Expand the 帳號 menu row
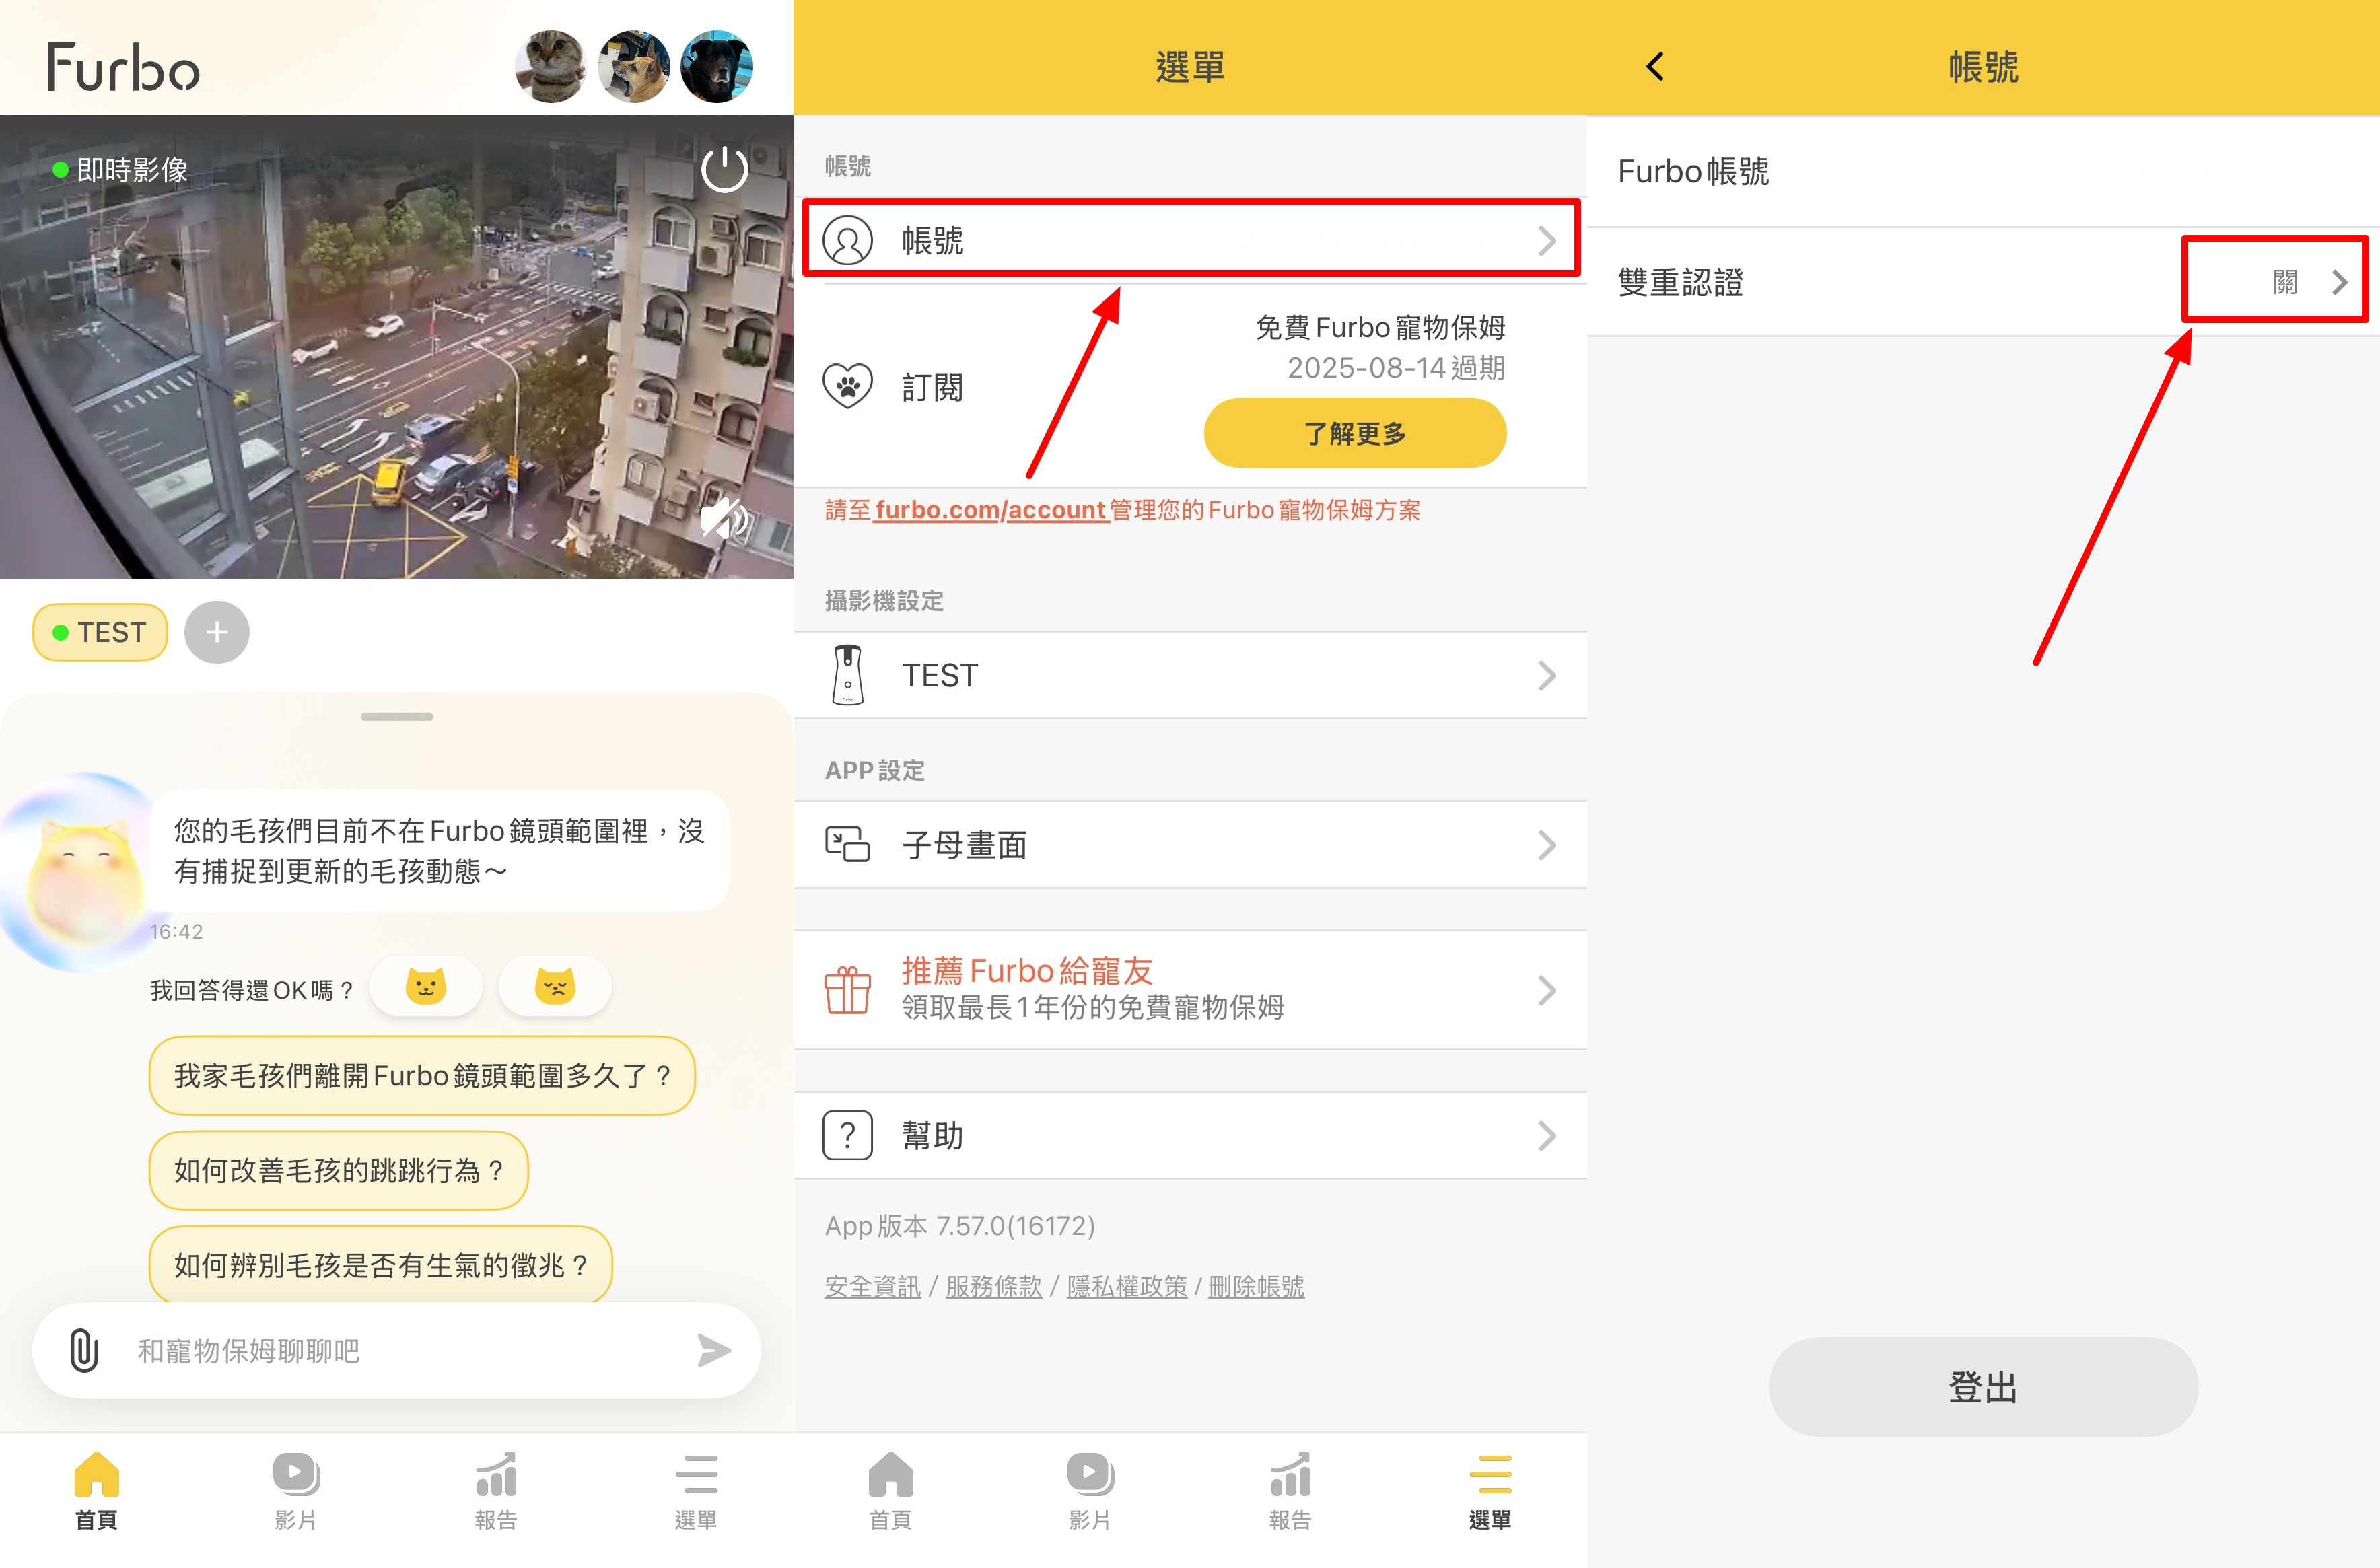Image resolution: width=2380 pixels, height=1568 pixels. (1190, 240)
